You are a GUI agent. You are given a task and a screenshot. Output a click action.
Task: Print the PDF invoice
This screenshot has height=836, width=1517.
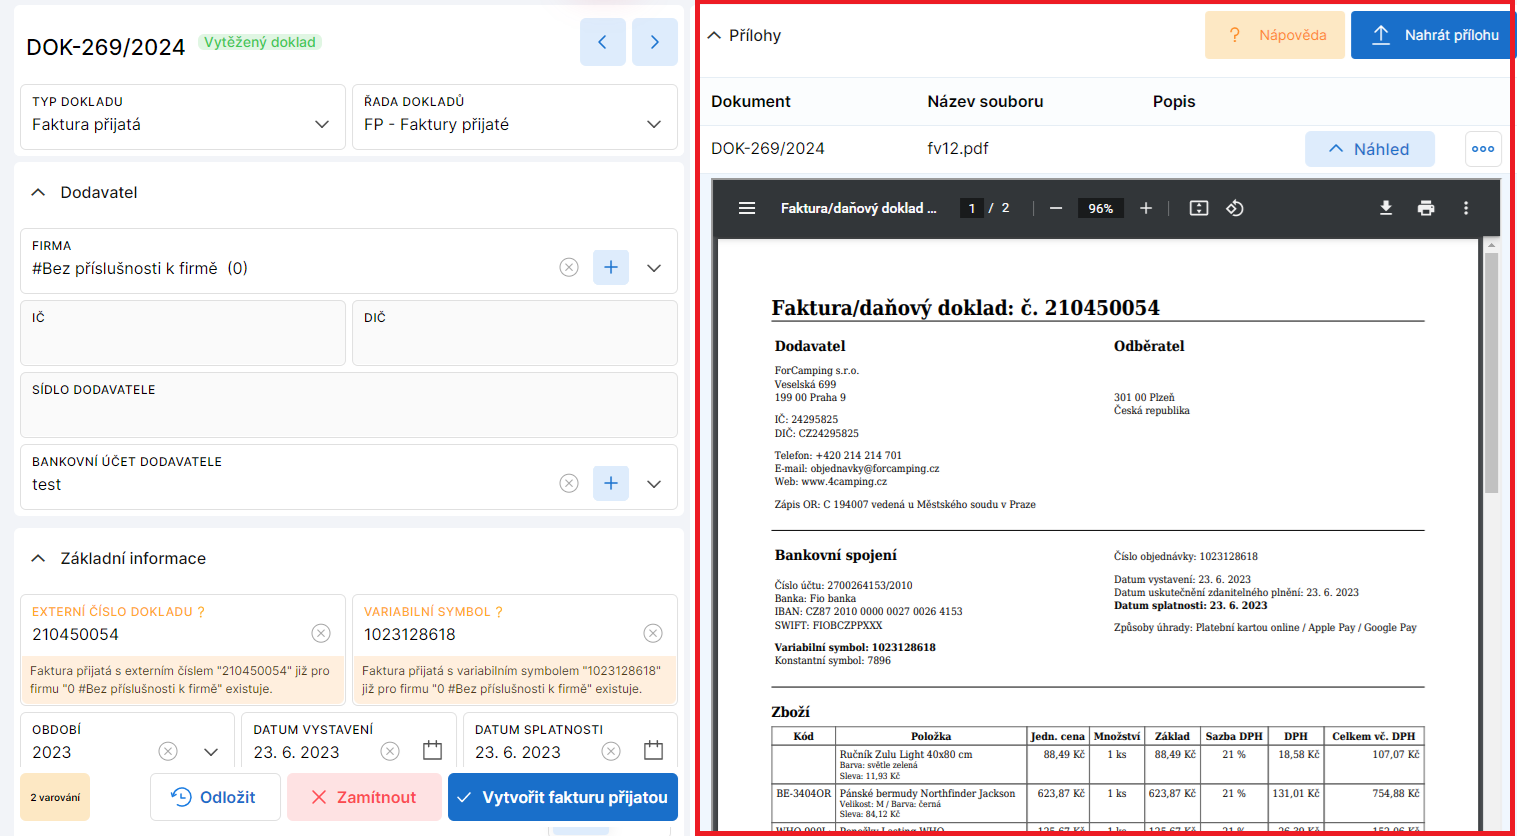coord(1426,208)
